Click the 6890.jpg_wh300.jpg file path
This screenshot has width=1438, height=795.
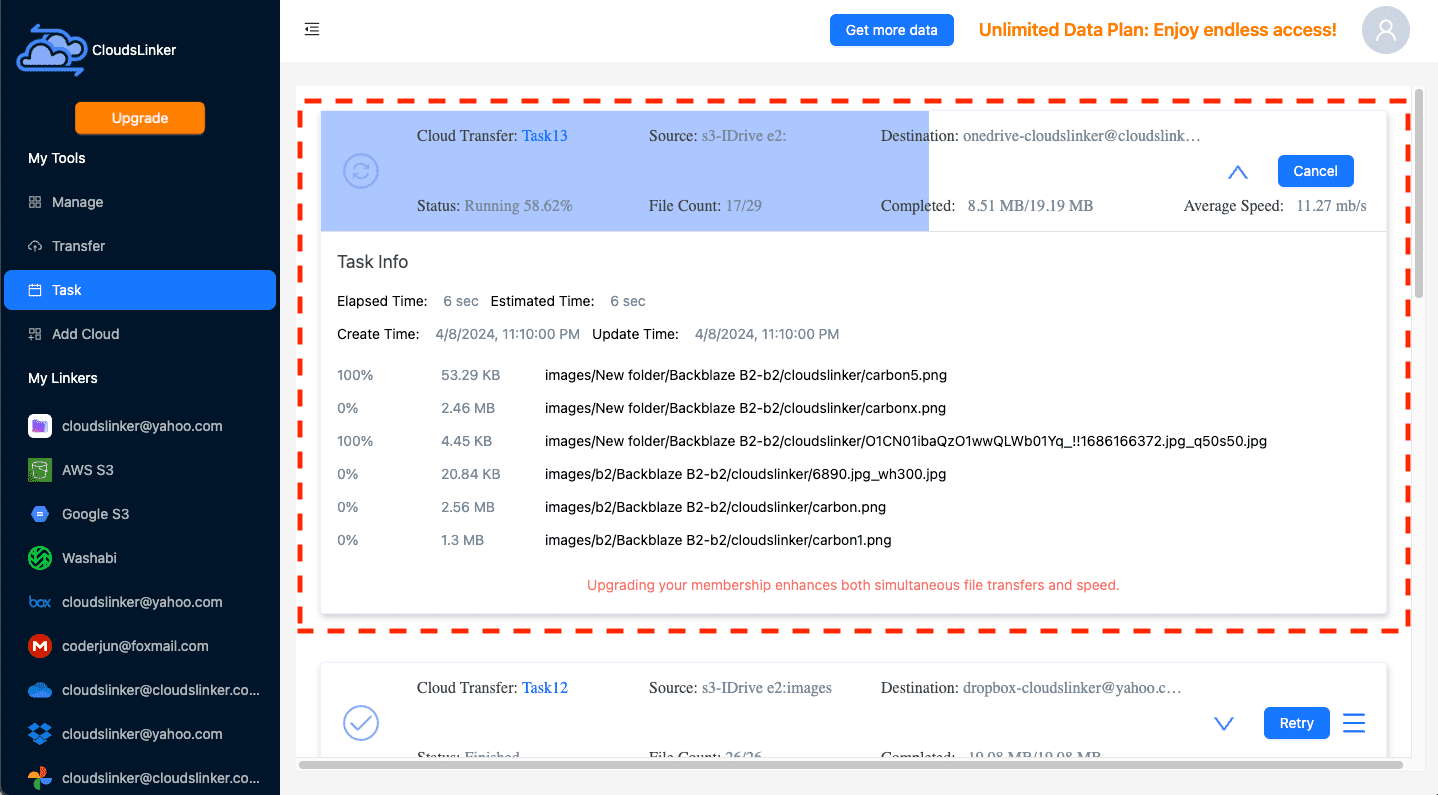pos(745,474)
